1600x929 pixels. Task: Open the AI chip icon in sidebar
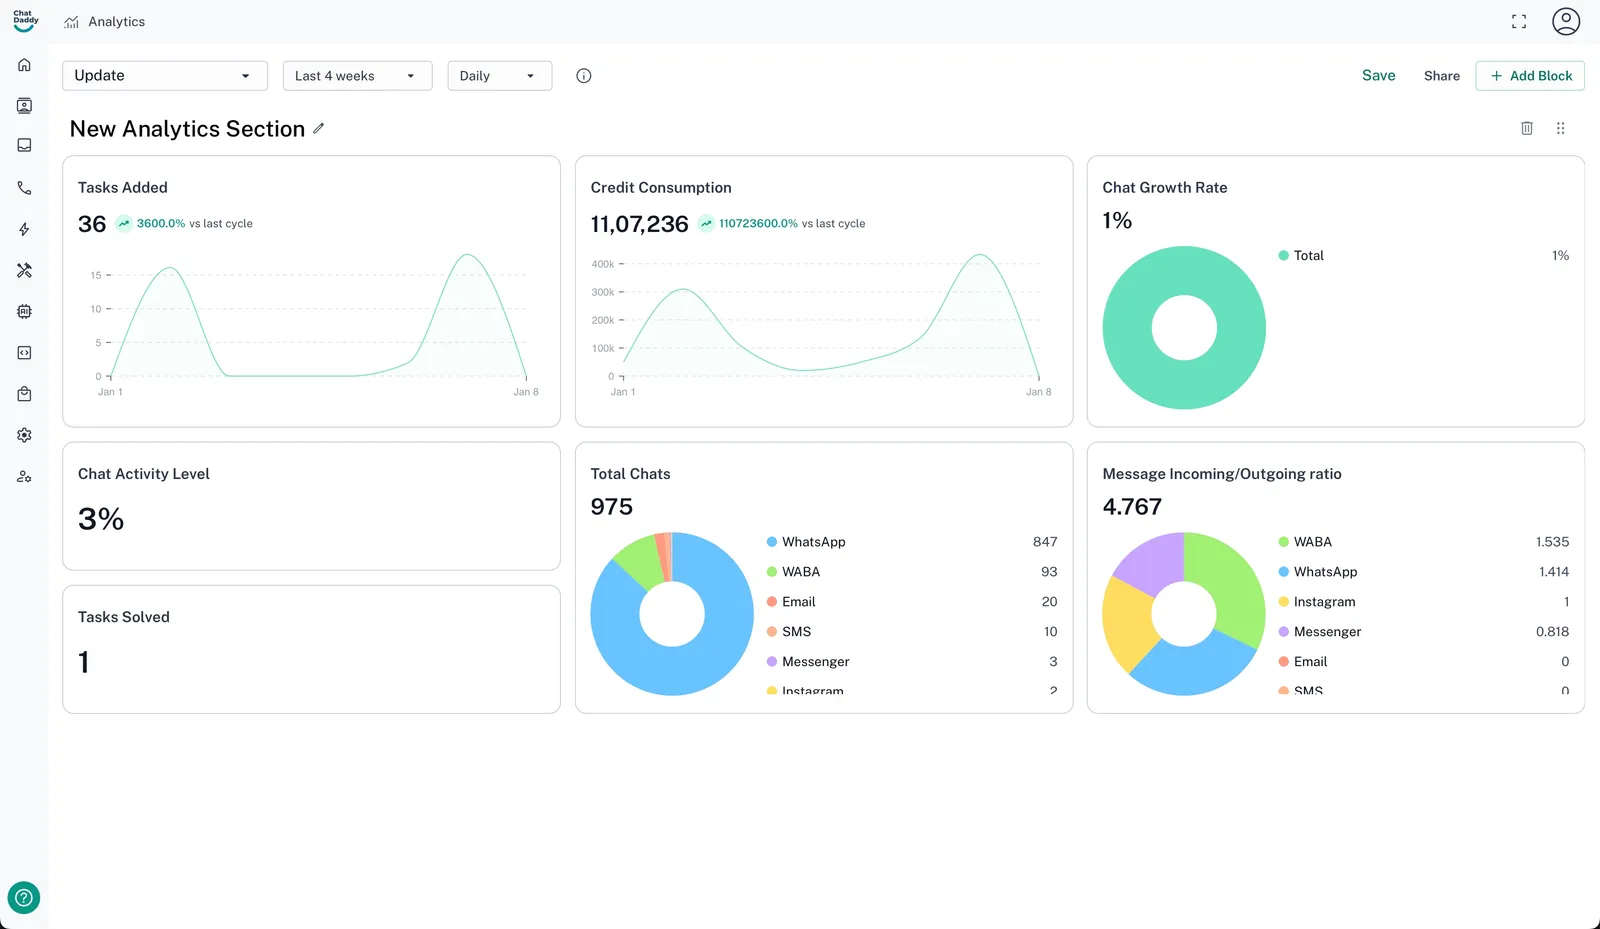(24, 312)
